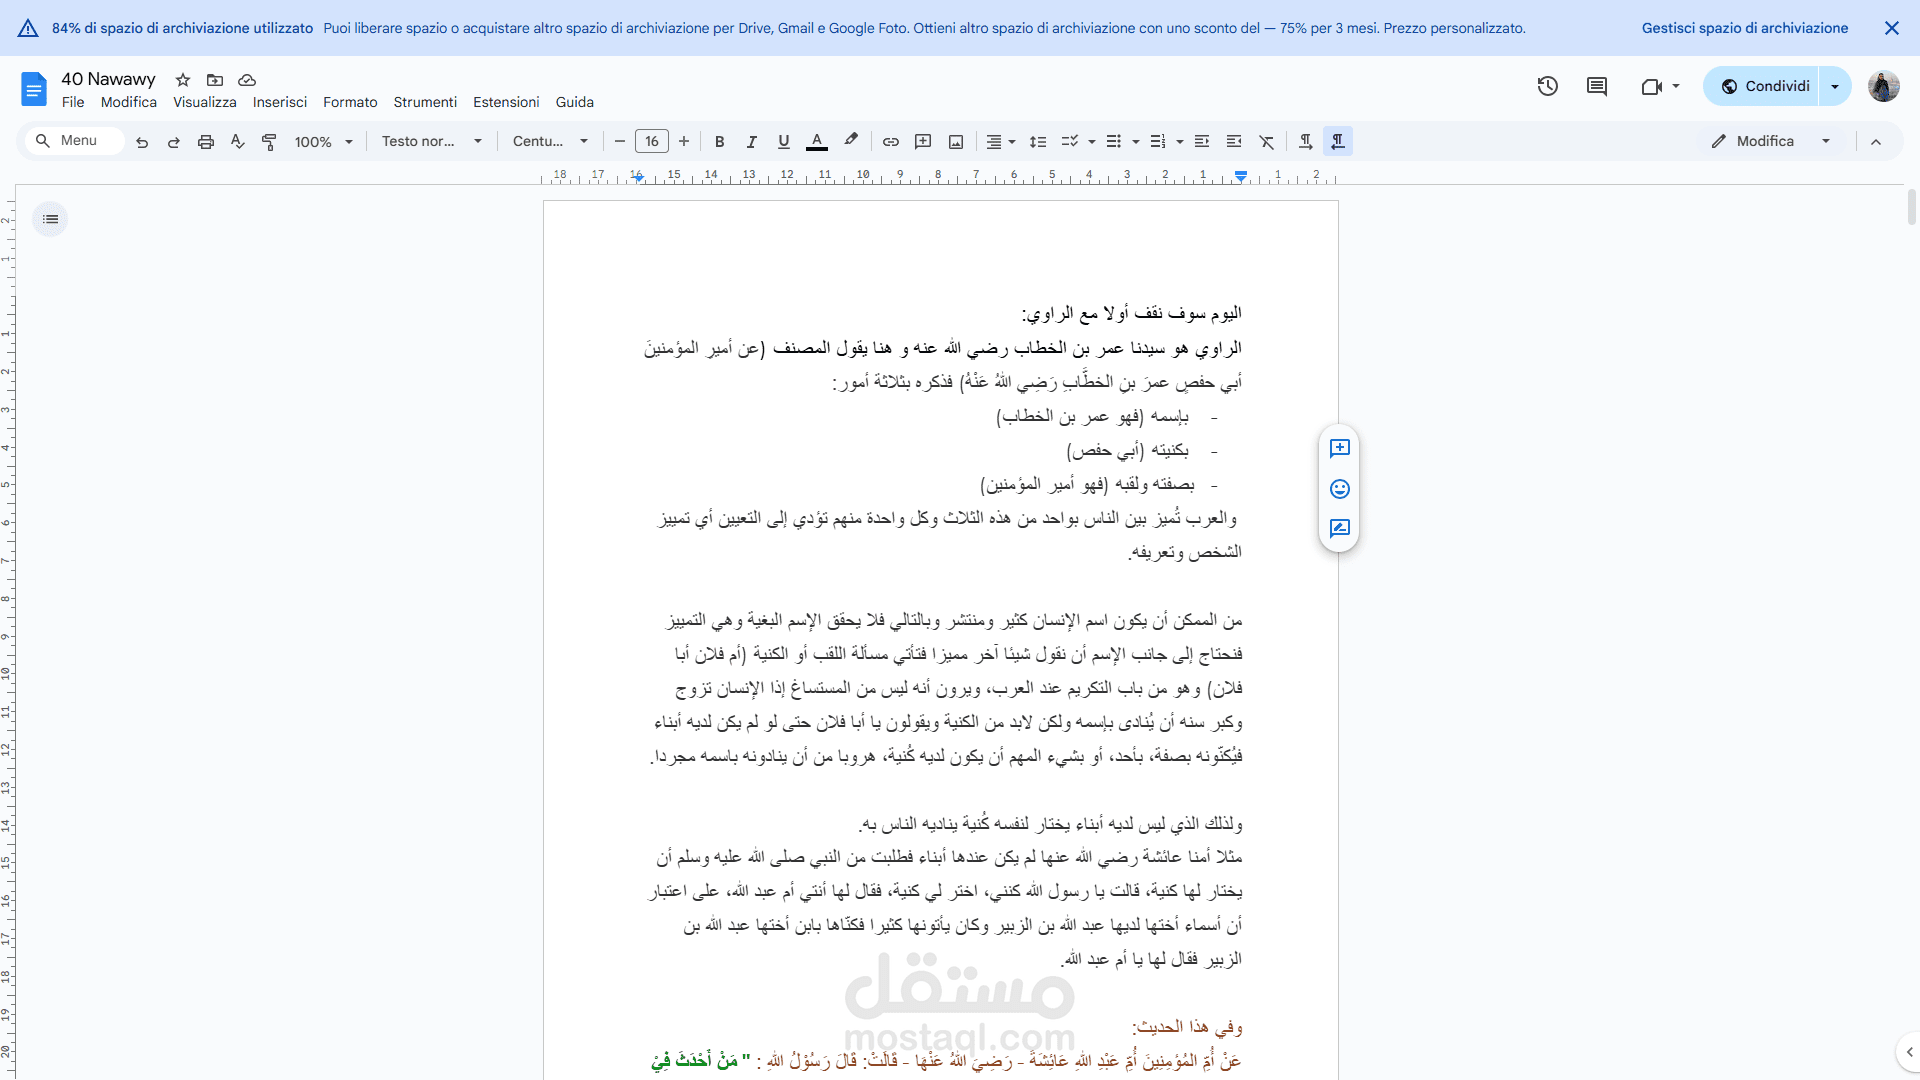Image resolution: width=1920 pixels, height=1080 pixels.
Task: Toggle underline formatting
Action: 784,142
